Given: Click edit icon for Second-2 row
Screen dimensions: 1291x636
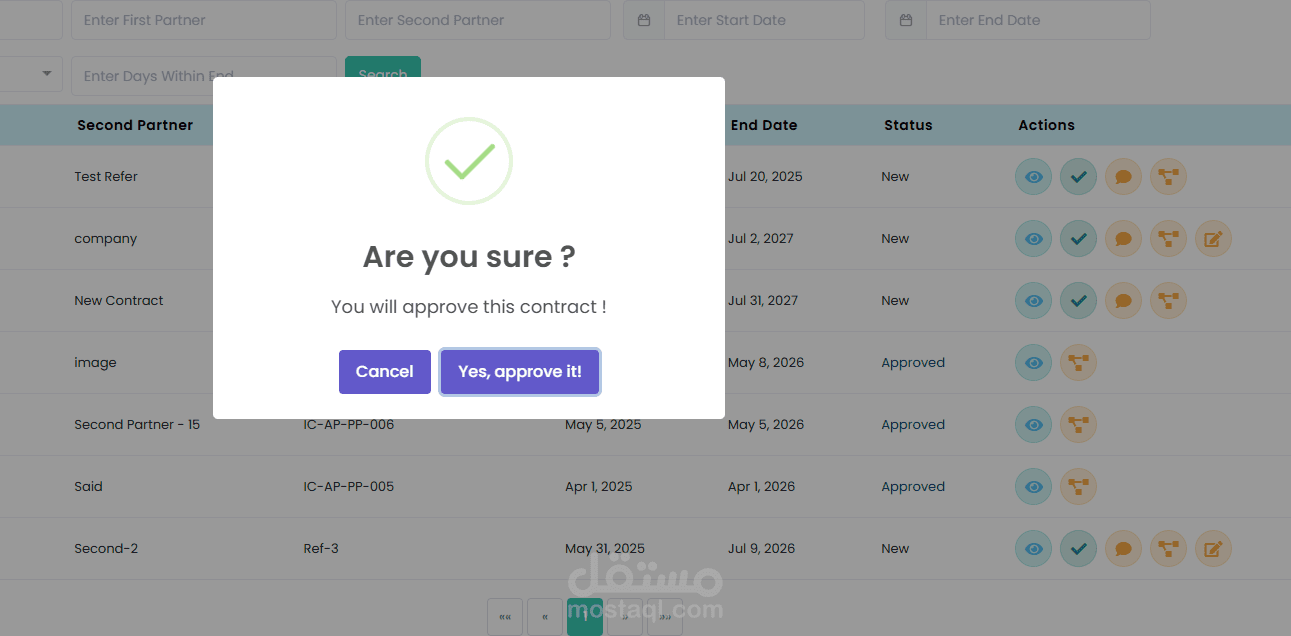Looking at the screenshot, I should tap(1213, 549).
